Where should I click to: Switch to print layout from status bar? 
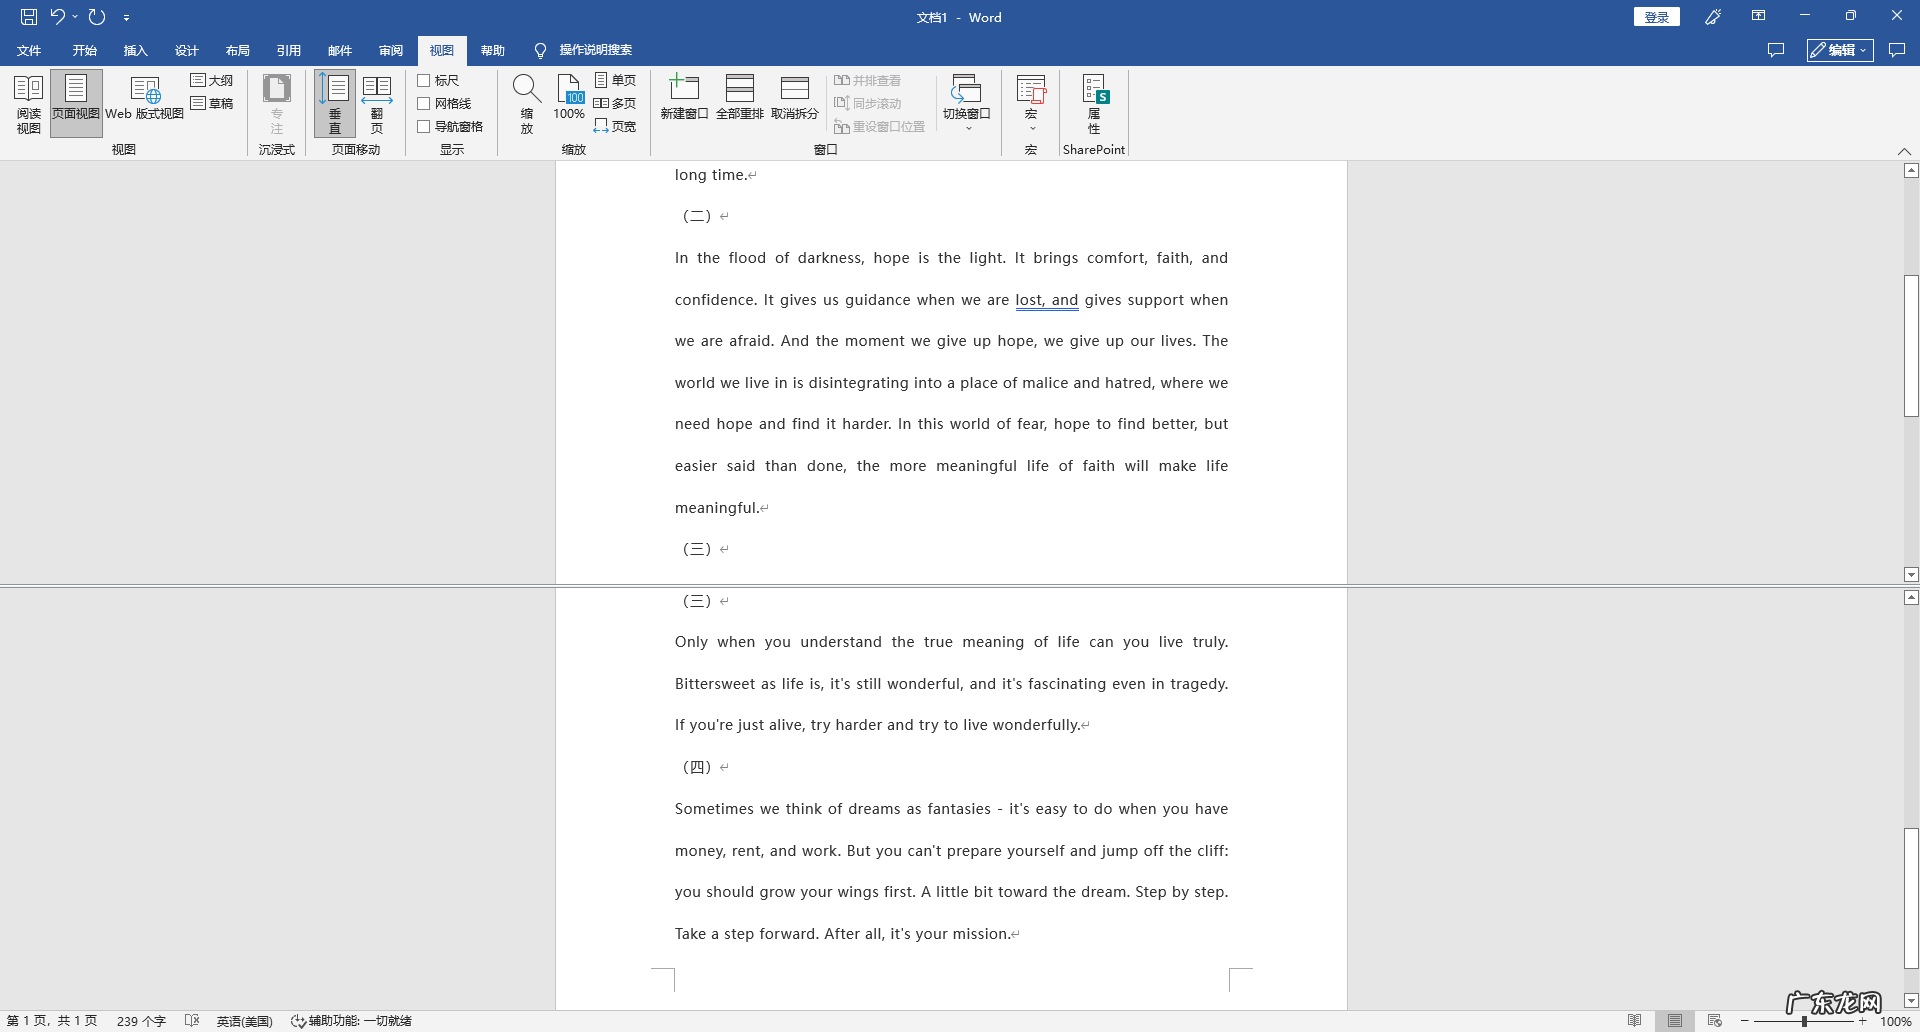(1675, 1021)
